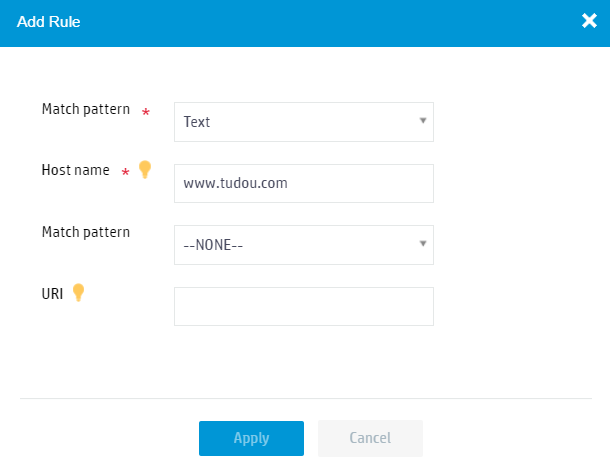The height and width of the screenshot is (474, 610).
Task: Click the red asterisk beside Host name
Action: 125,172
